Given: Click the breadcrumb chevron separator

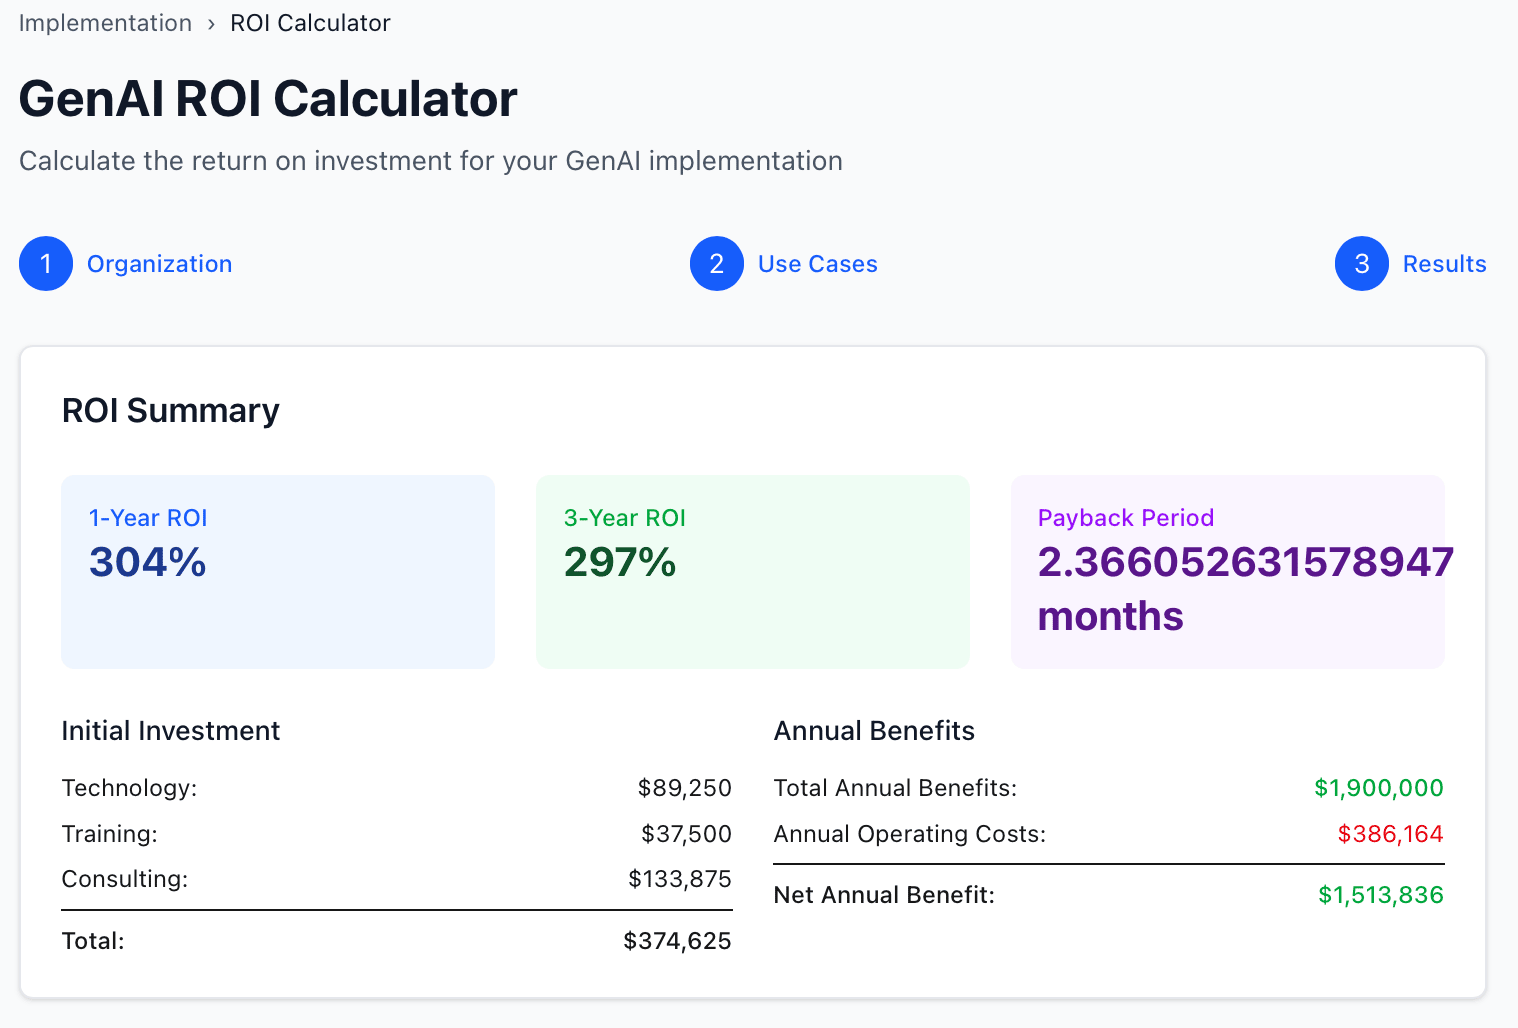Looking at the screenshot, I should pos(211,24).
